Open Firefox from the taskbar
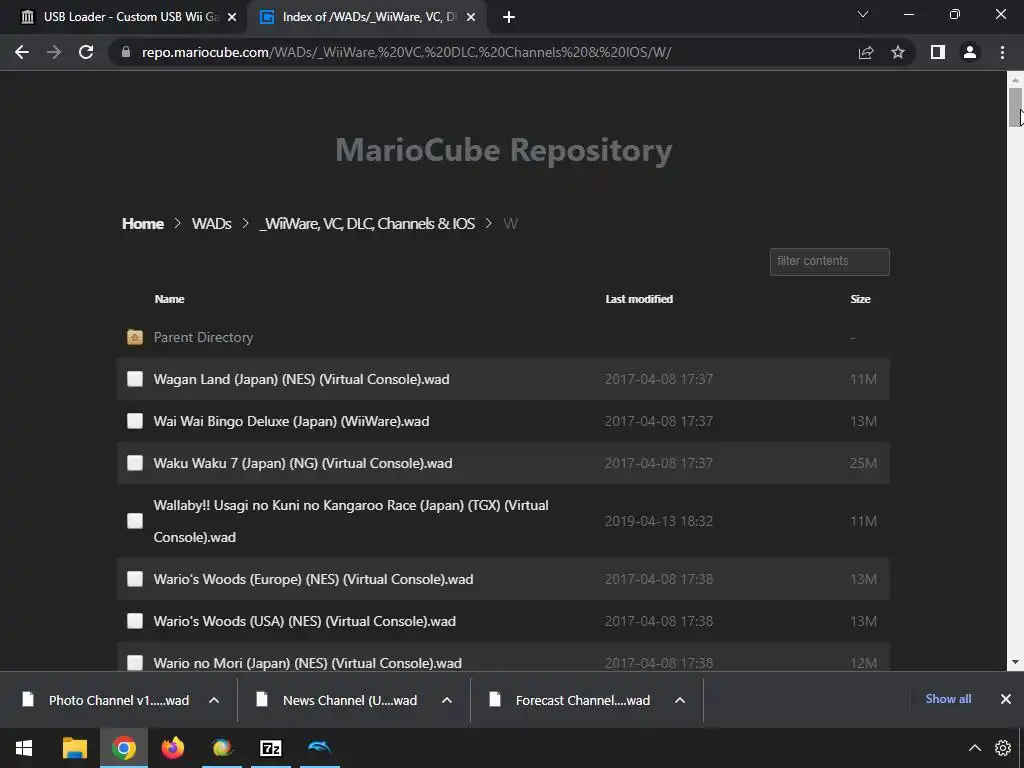The width and height of the screenshot is (1024, 768). [x=172, y=748]
